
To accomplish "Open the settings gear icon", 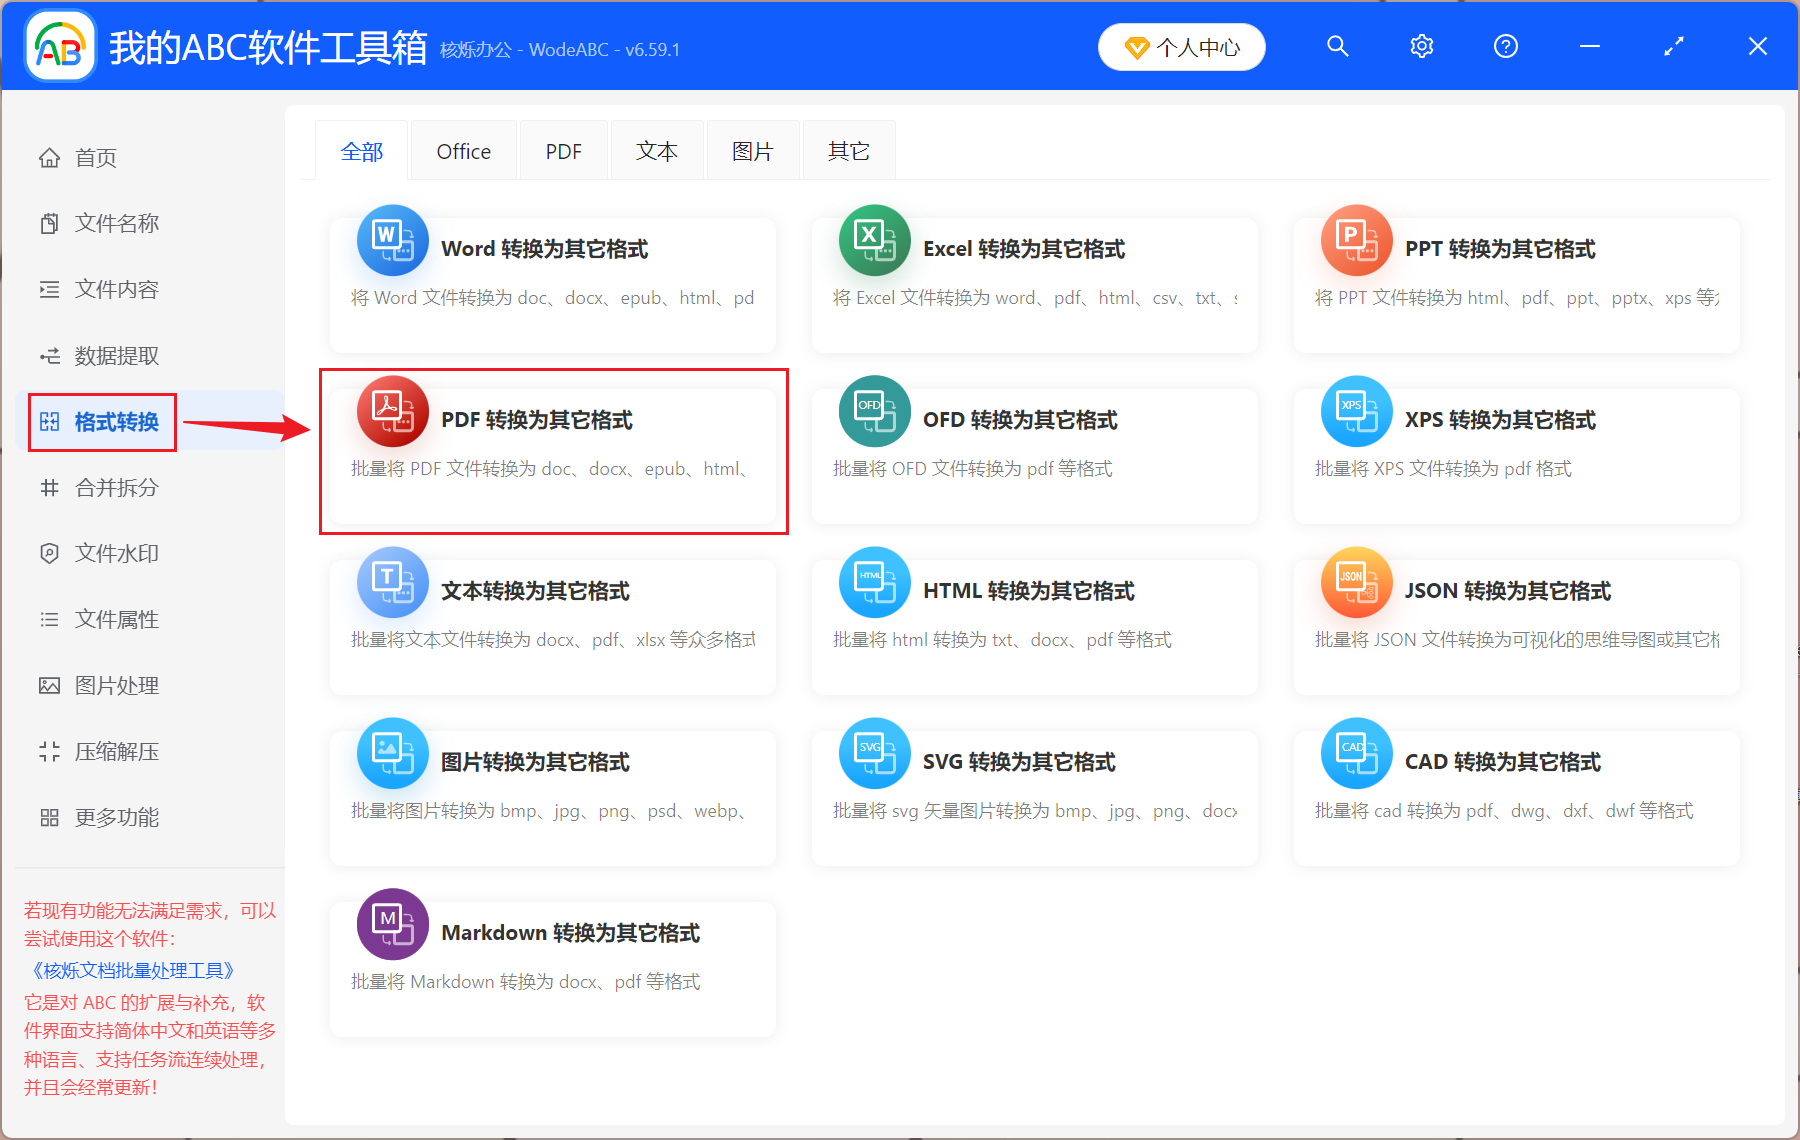I will pos(1422,46).
